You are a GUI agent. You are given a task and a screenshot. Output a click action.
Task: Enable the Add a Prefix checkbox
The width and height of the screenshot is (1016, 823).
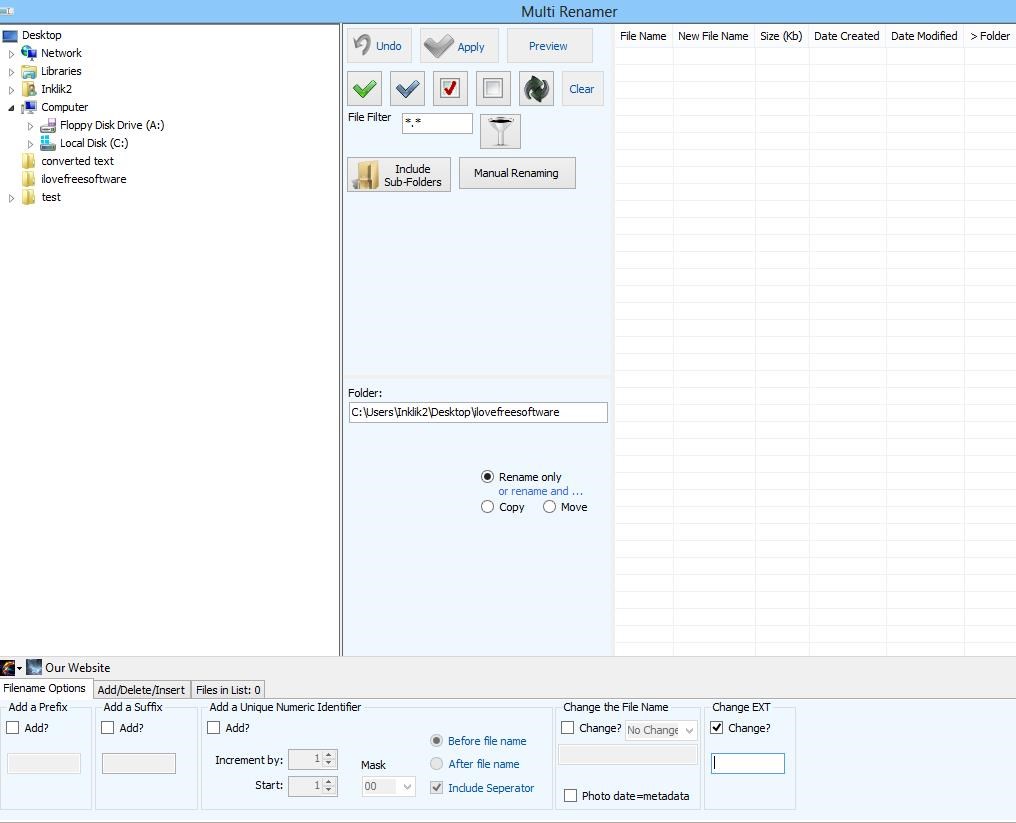click(x=12, y=728)
